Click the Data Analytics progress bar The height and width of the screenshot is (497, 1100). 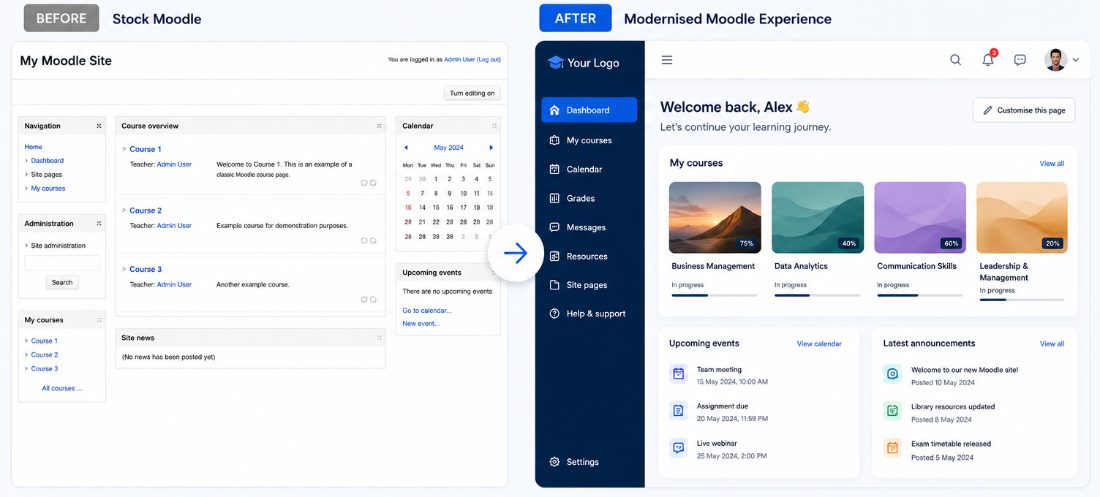pyautogui.click(x=817, y=296)
